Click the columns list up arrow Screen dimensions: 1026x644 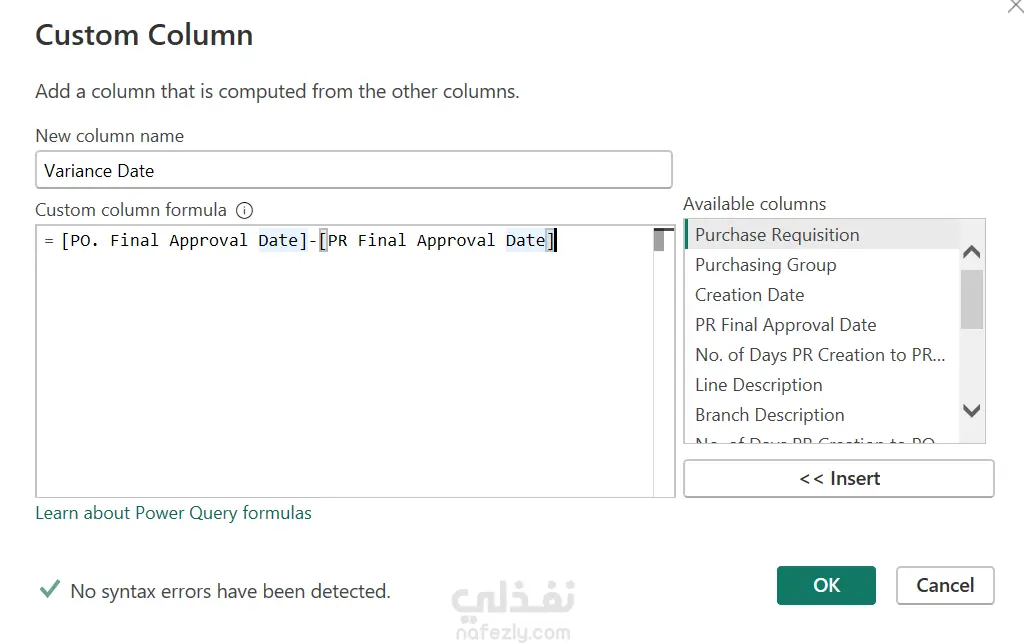(972, 252)
